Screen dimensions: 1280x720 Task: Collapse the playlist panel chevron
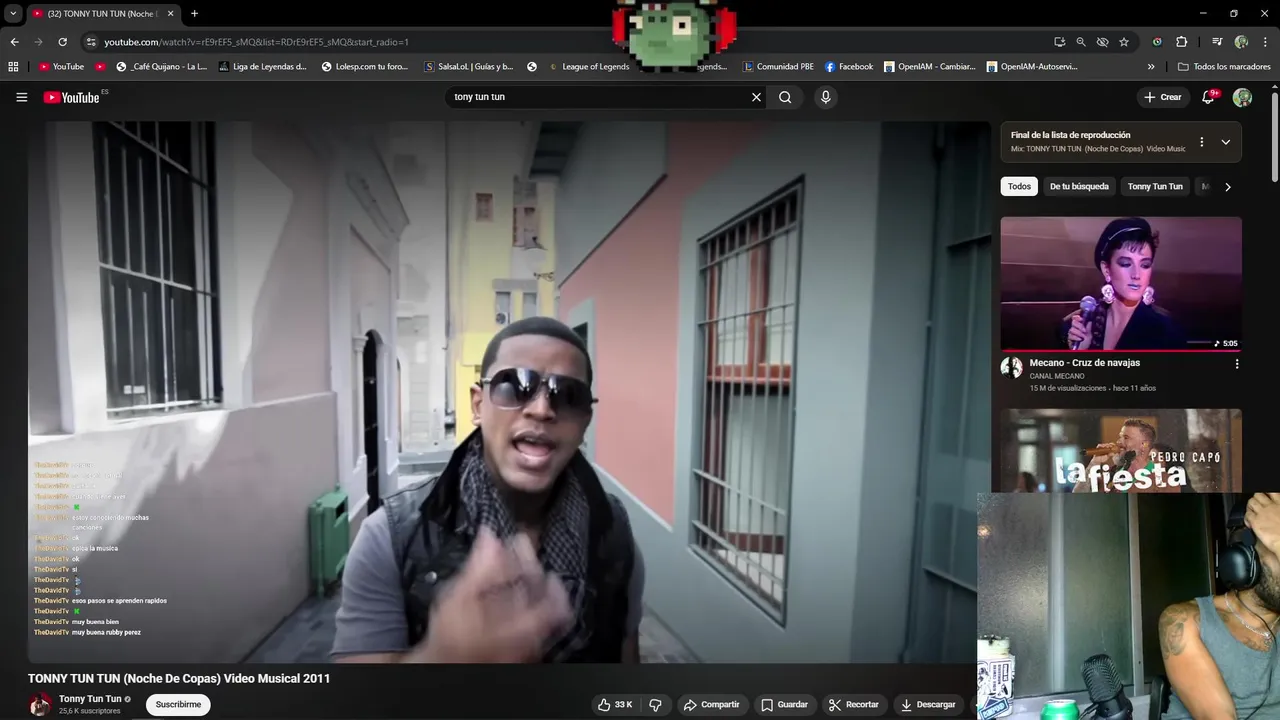pyautogui.click(x=1226, y=142)
